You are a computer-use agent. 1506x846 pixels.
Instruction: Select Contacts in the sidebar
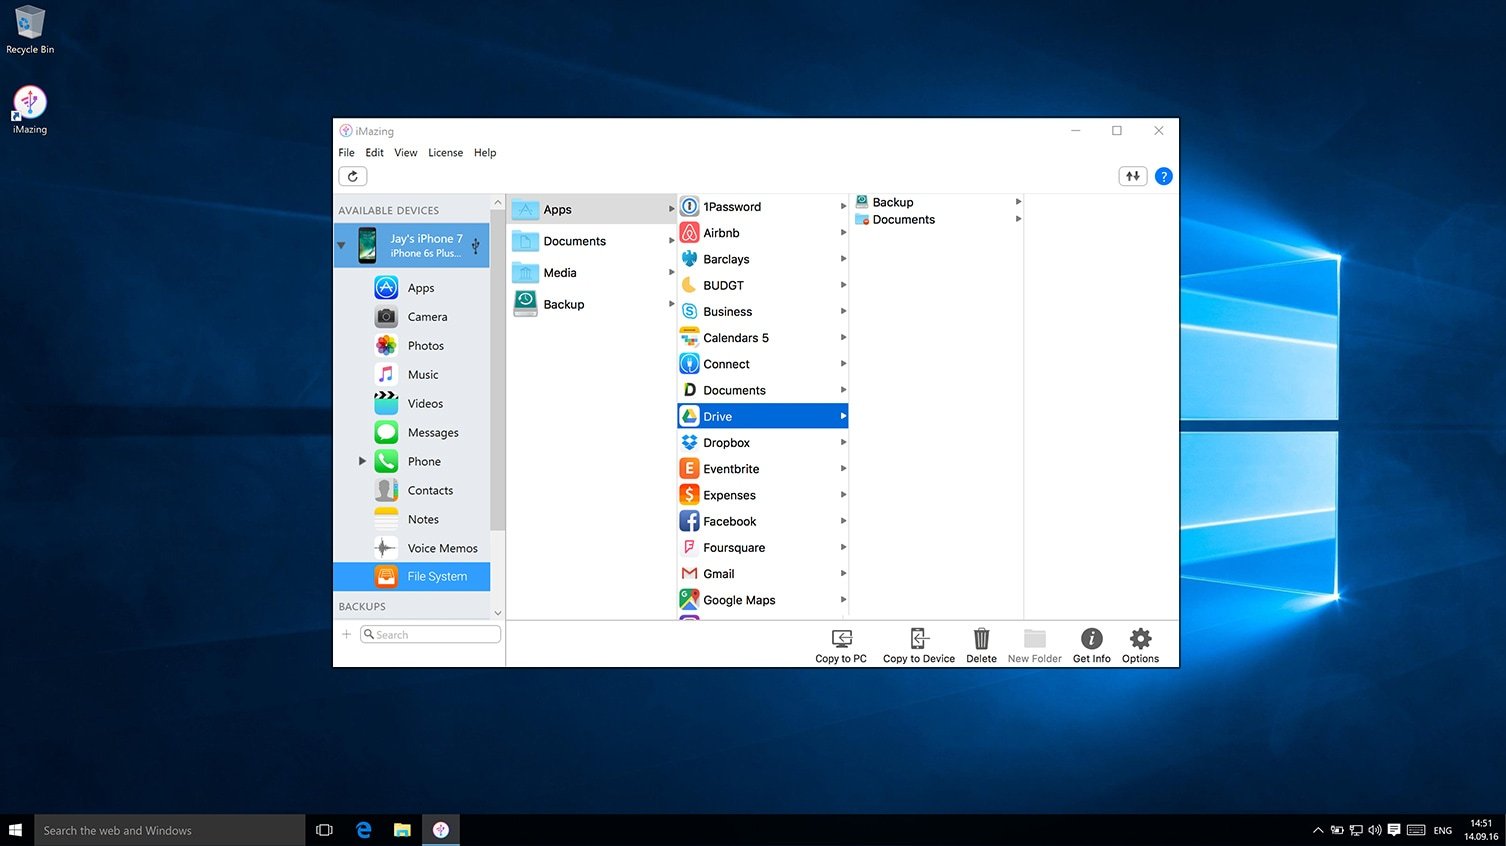pos(412,491)
